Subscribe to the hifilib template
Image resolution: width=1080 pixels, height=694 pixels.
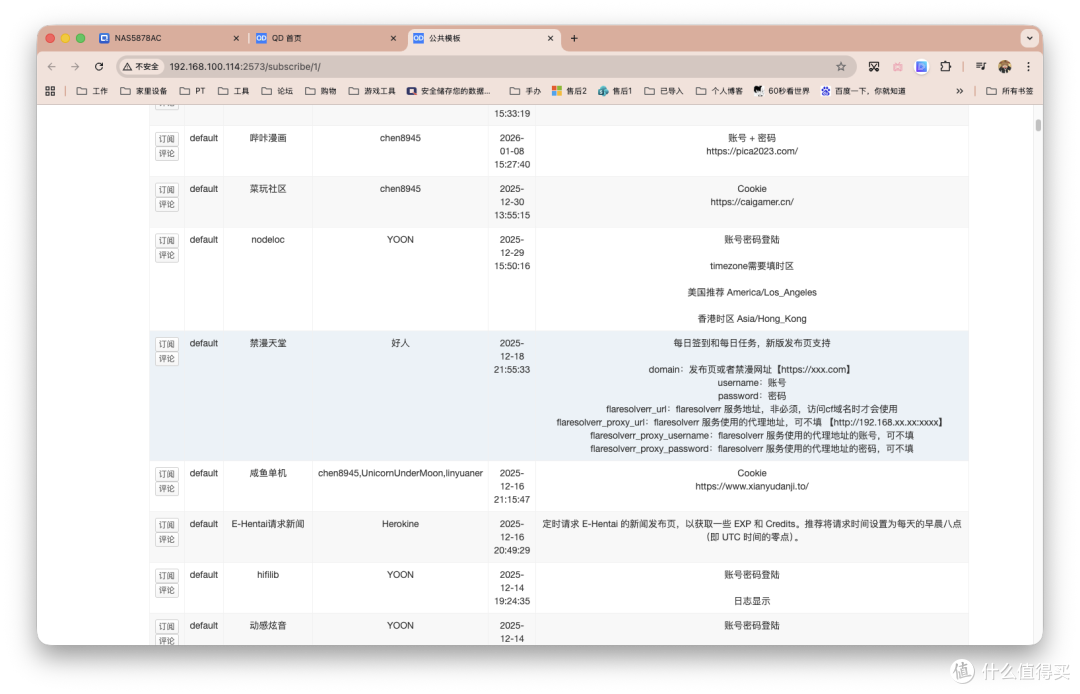167,576
